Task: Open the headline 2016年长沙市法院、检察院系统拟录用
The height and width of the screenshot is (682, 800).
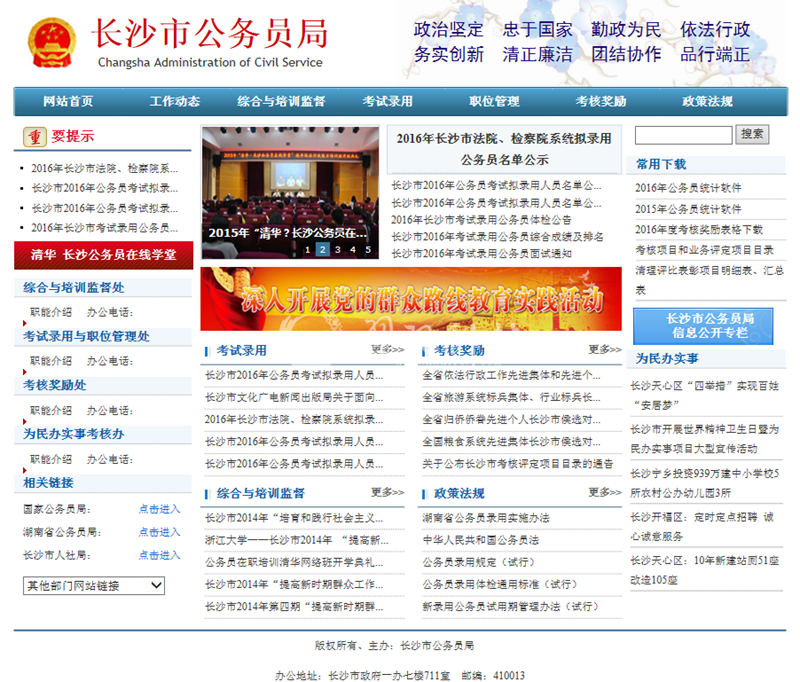Action: click(x=504, y=149)
